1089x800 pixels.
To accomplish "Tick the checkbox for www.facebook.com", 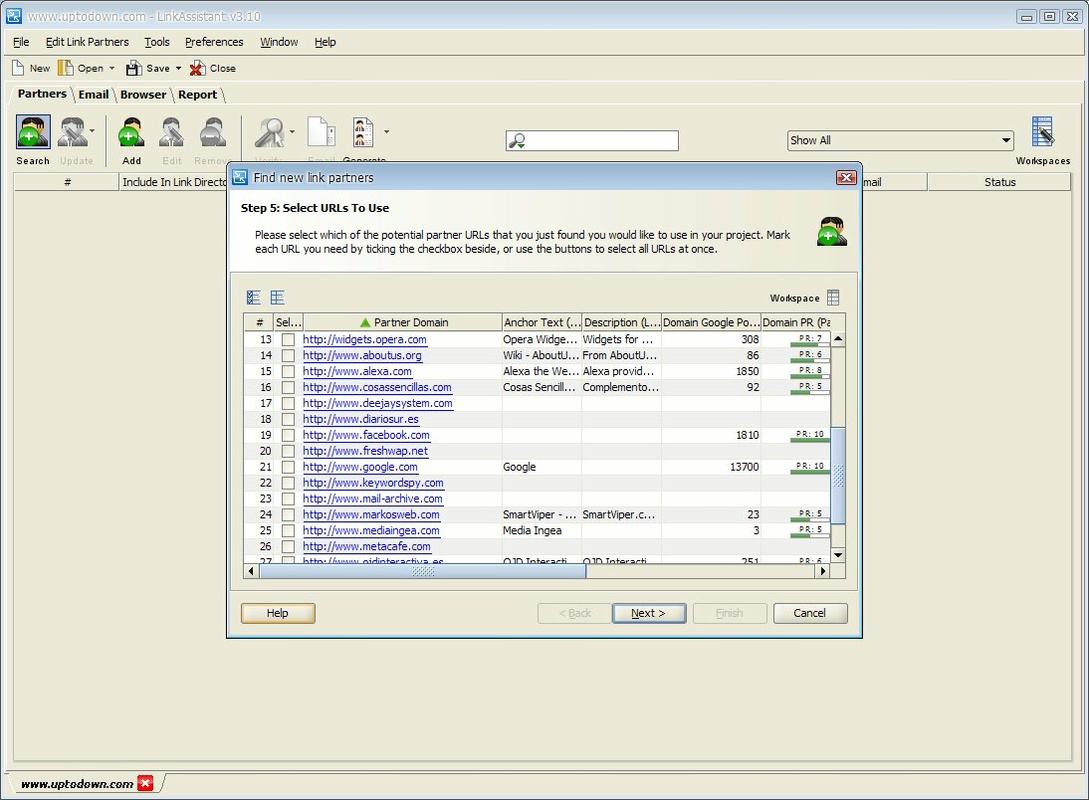I will point(288,435).
